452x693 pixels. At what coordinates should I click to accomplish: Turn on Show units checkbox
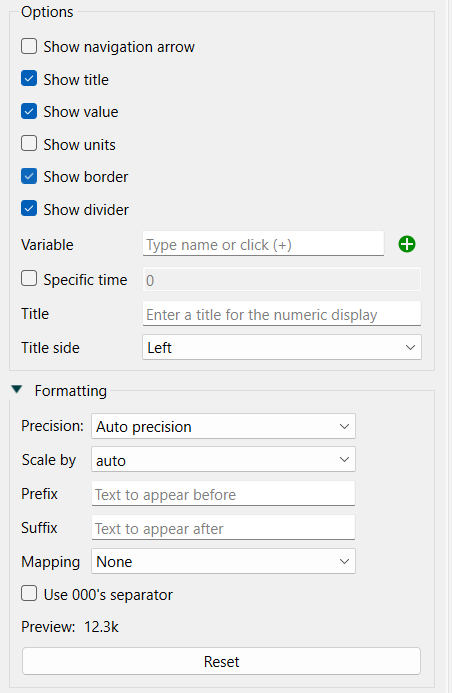click(29, 144)
